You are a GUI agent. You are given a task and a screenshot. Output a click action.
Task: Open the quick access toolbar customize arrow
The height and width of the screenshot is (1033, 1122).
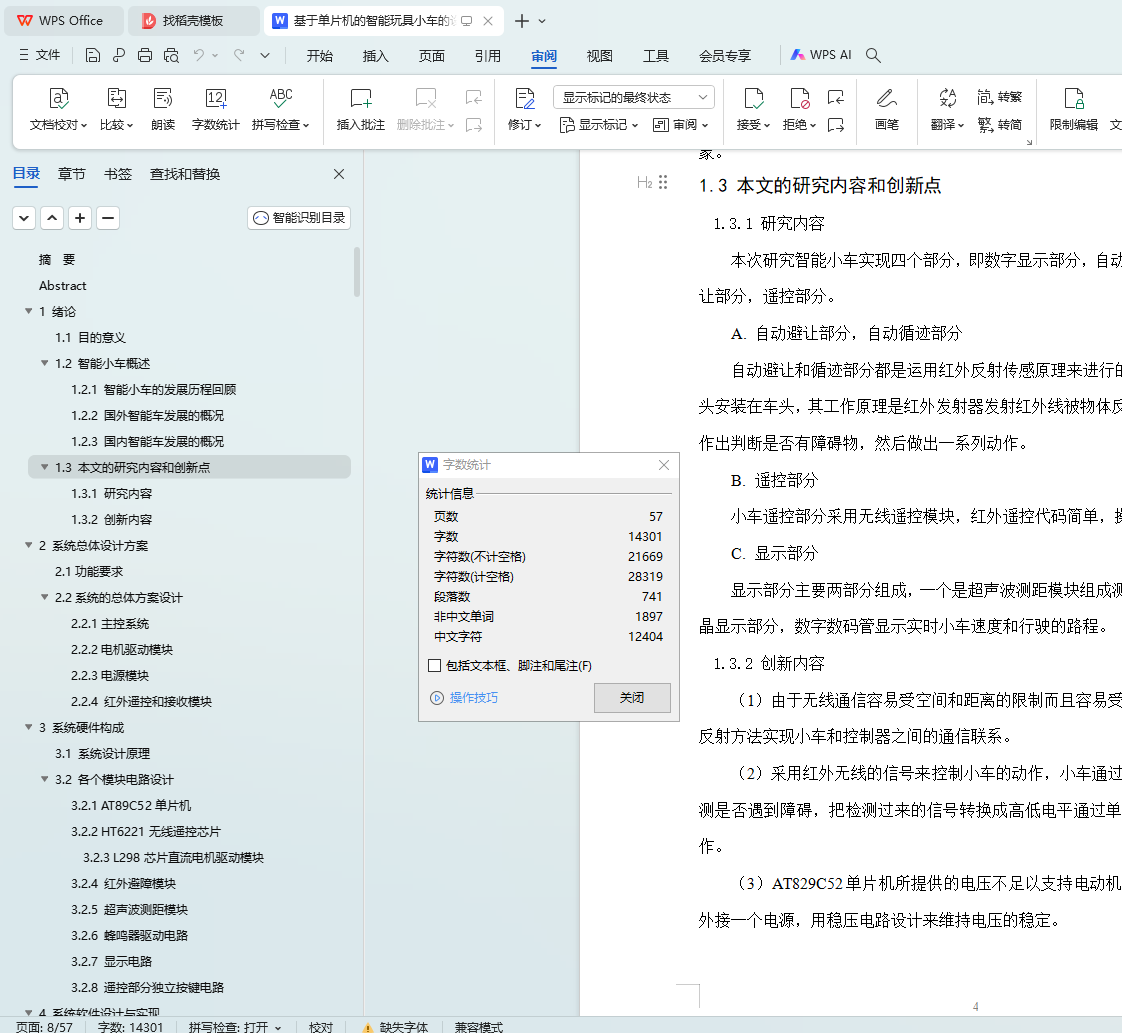point(265,55)
